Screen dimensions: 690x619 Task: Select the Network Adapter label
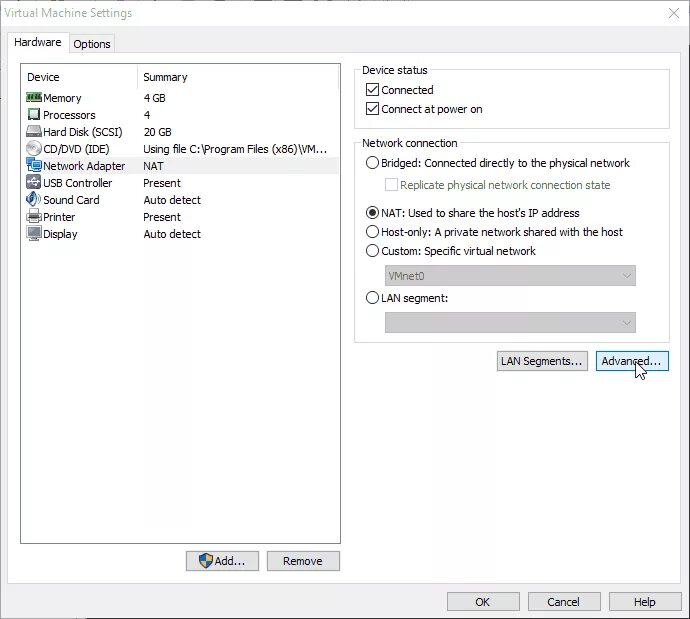pyautogui.click(x=84, y=166)
